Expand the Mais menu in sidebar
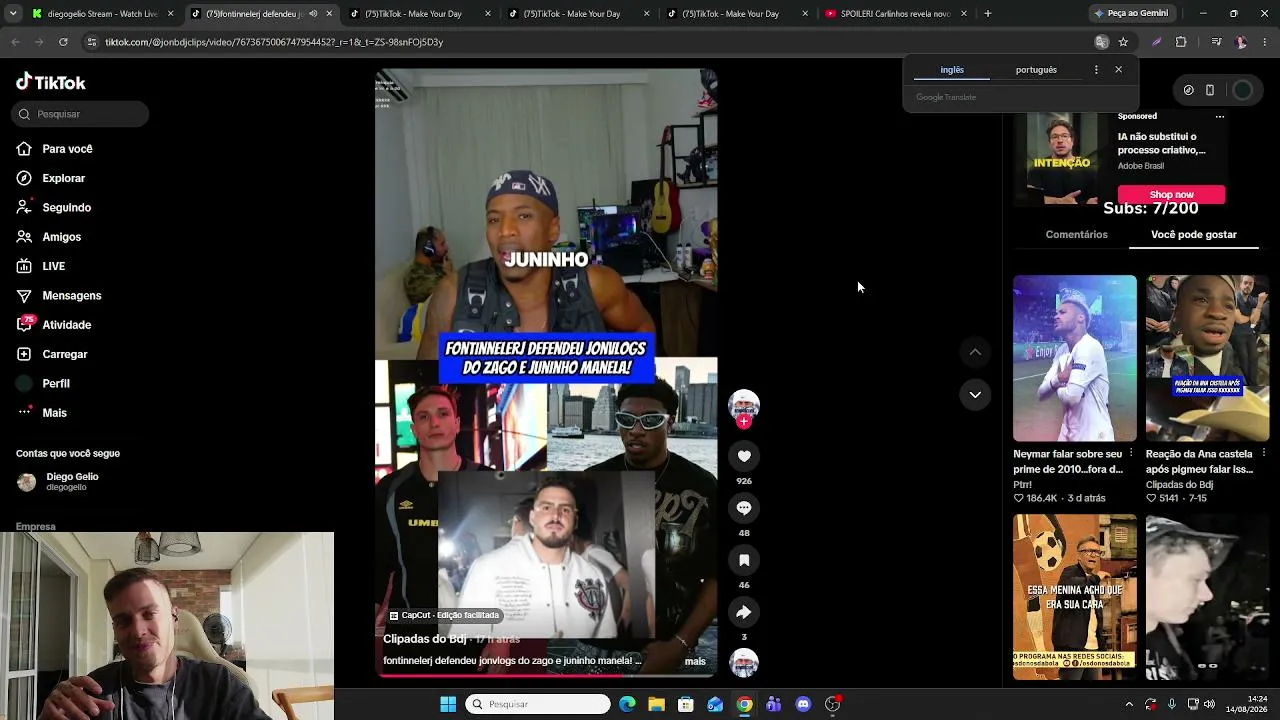 click(42, 413)
